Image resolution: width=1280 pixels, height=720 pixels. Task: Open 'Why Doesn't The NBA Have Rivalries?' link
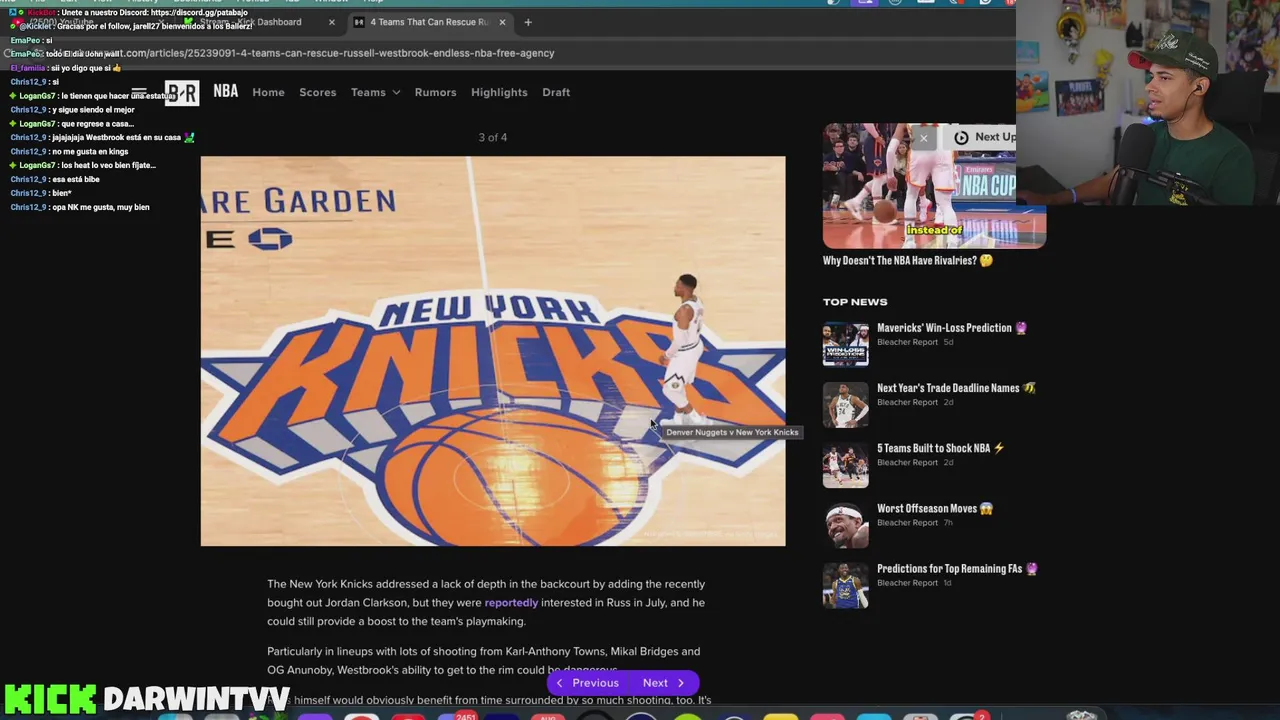(x=907, y=260)
